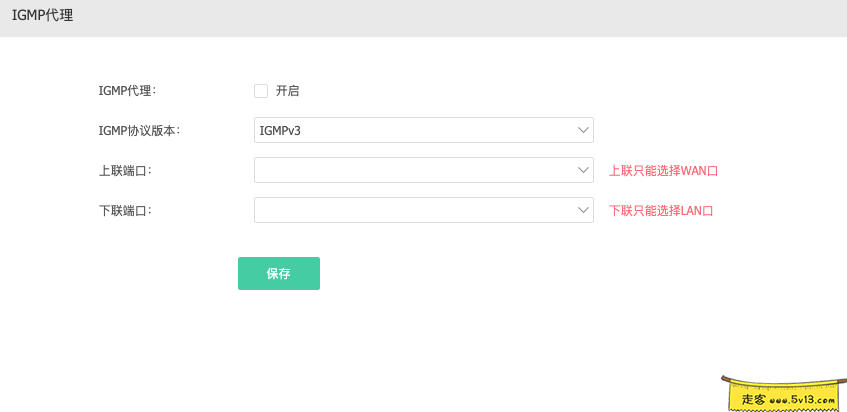
Task: Click the red hint 上联只能选择WAN口
Action: click(x=664, y=171)
